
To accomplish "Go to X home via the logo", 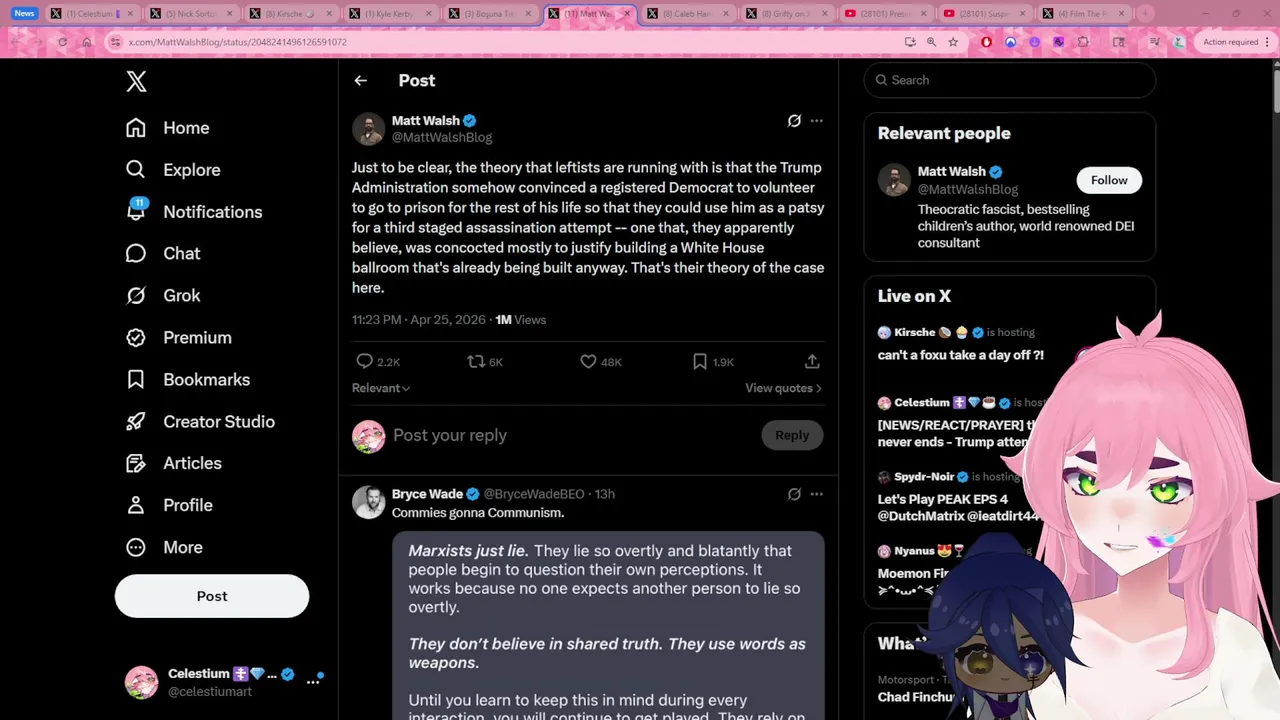I will pyautogui.click(x=137, y=82).
